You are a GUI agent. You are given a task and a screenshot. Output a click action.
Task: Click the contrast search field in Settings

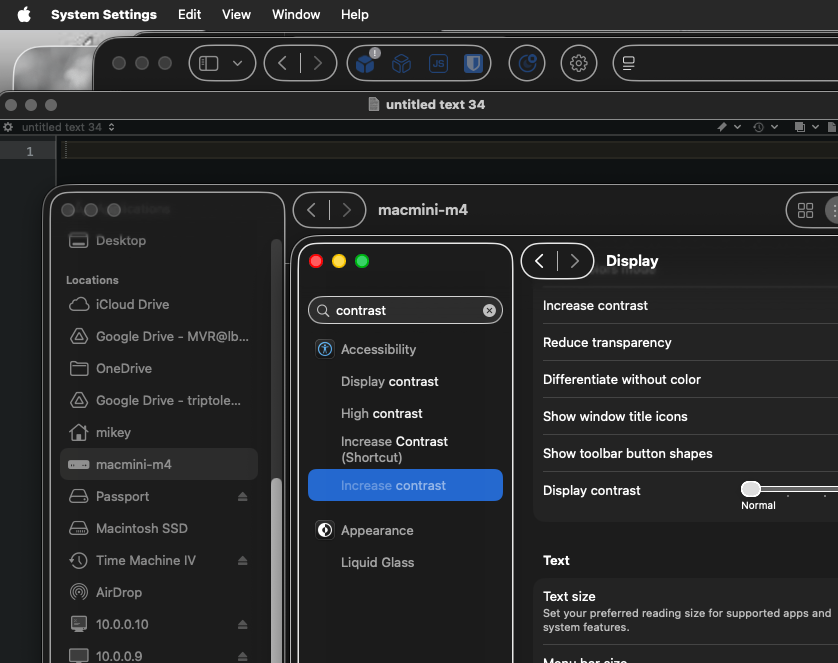[x=405, y=310]
